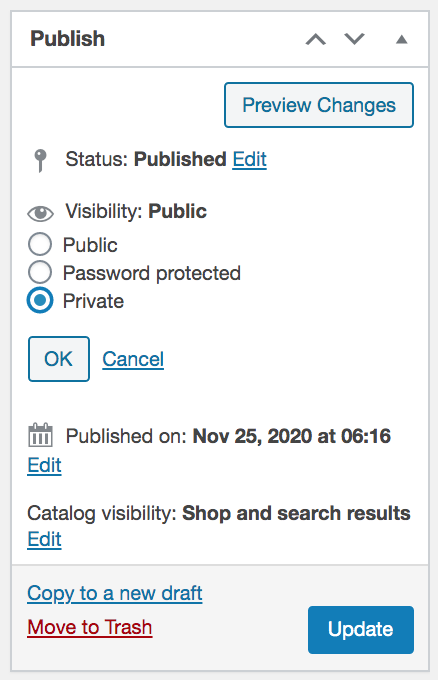Move Publish panel up with chevron
The image size is (438, 680).
coord(316,39)
